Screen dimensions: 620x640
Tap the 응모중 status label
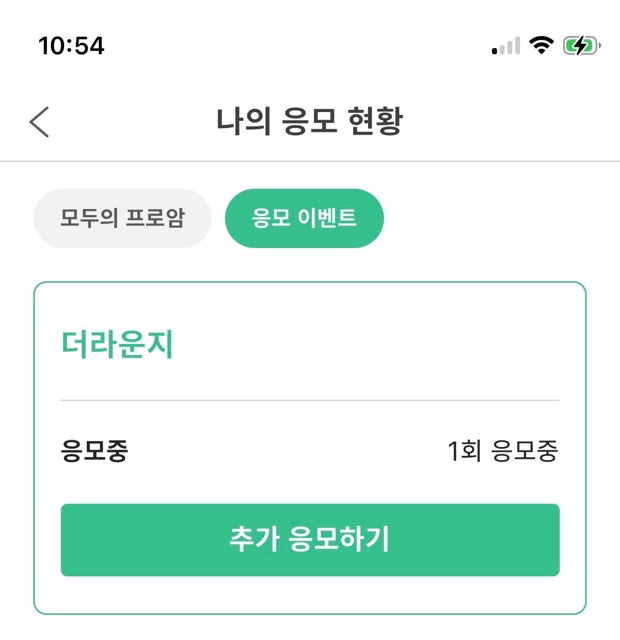tap(95, 451)
